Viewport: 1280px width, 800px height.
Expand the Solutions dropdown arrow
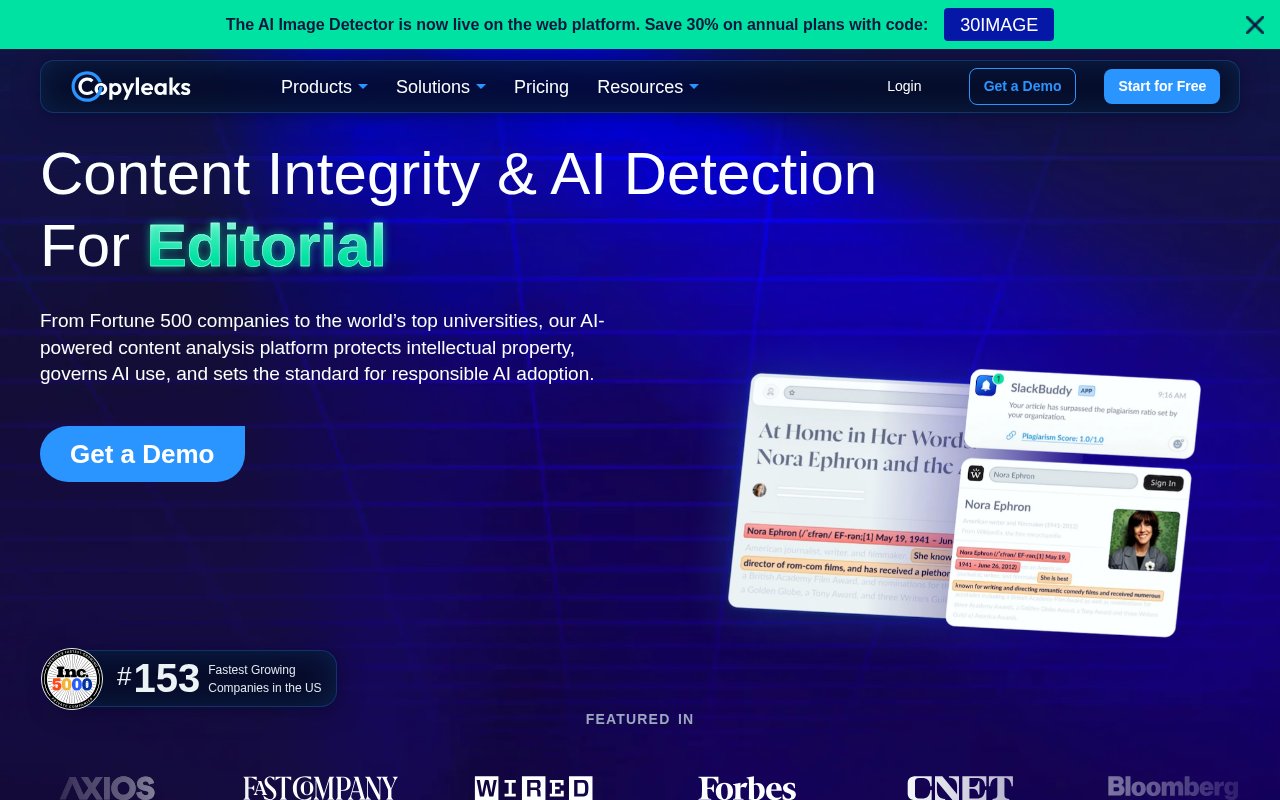[x=481, y=87]
